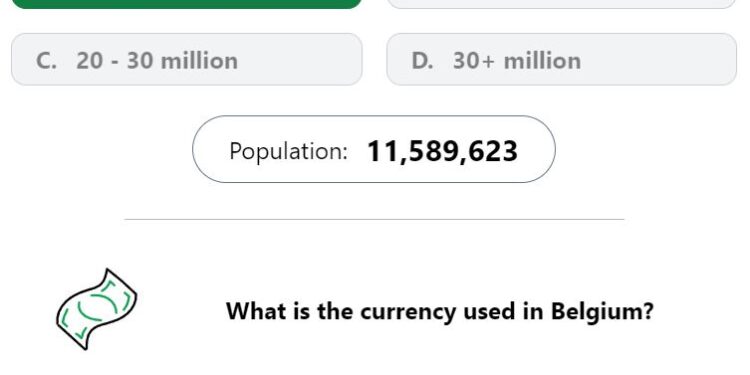Click the horizontal divider line

[375, 219]
